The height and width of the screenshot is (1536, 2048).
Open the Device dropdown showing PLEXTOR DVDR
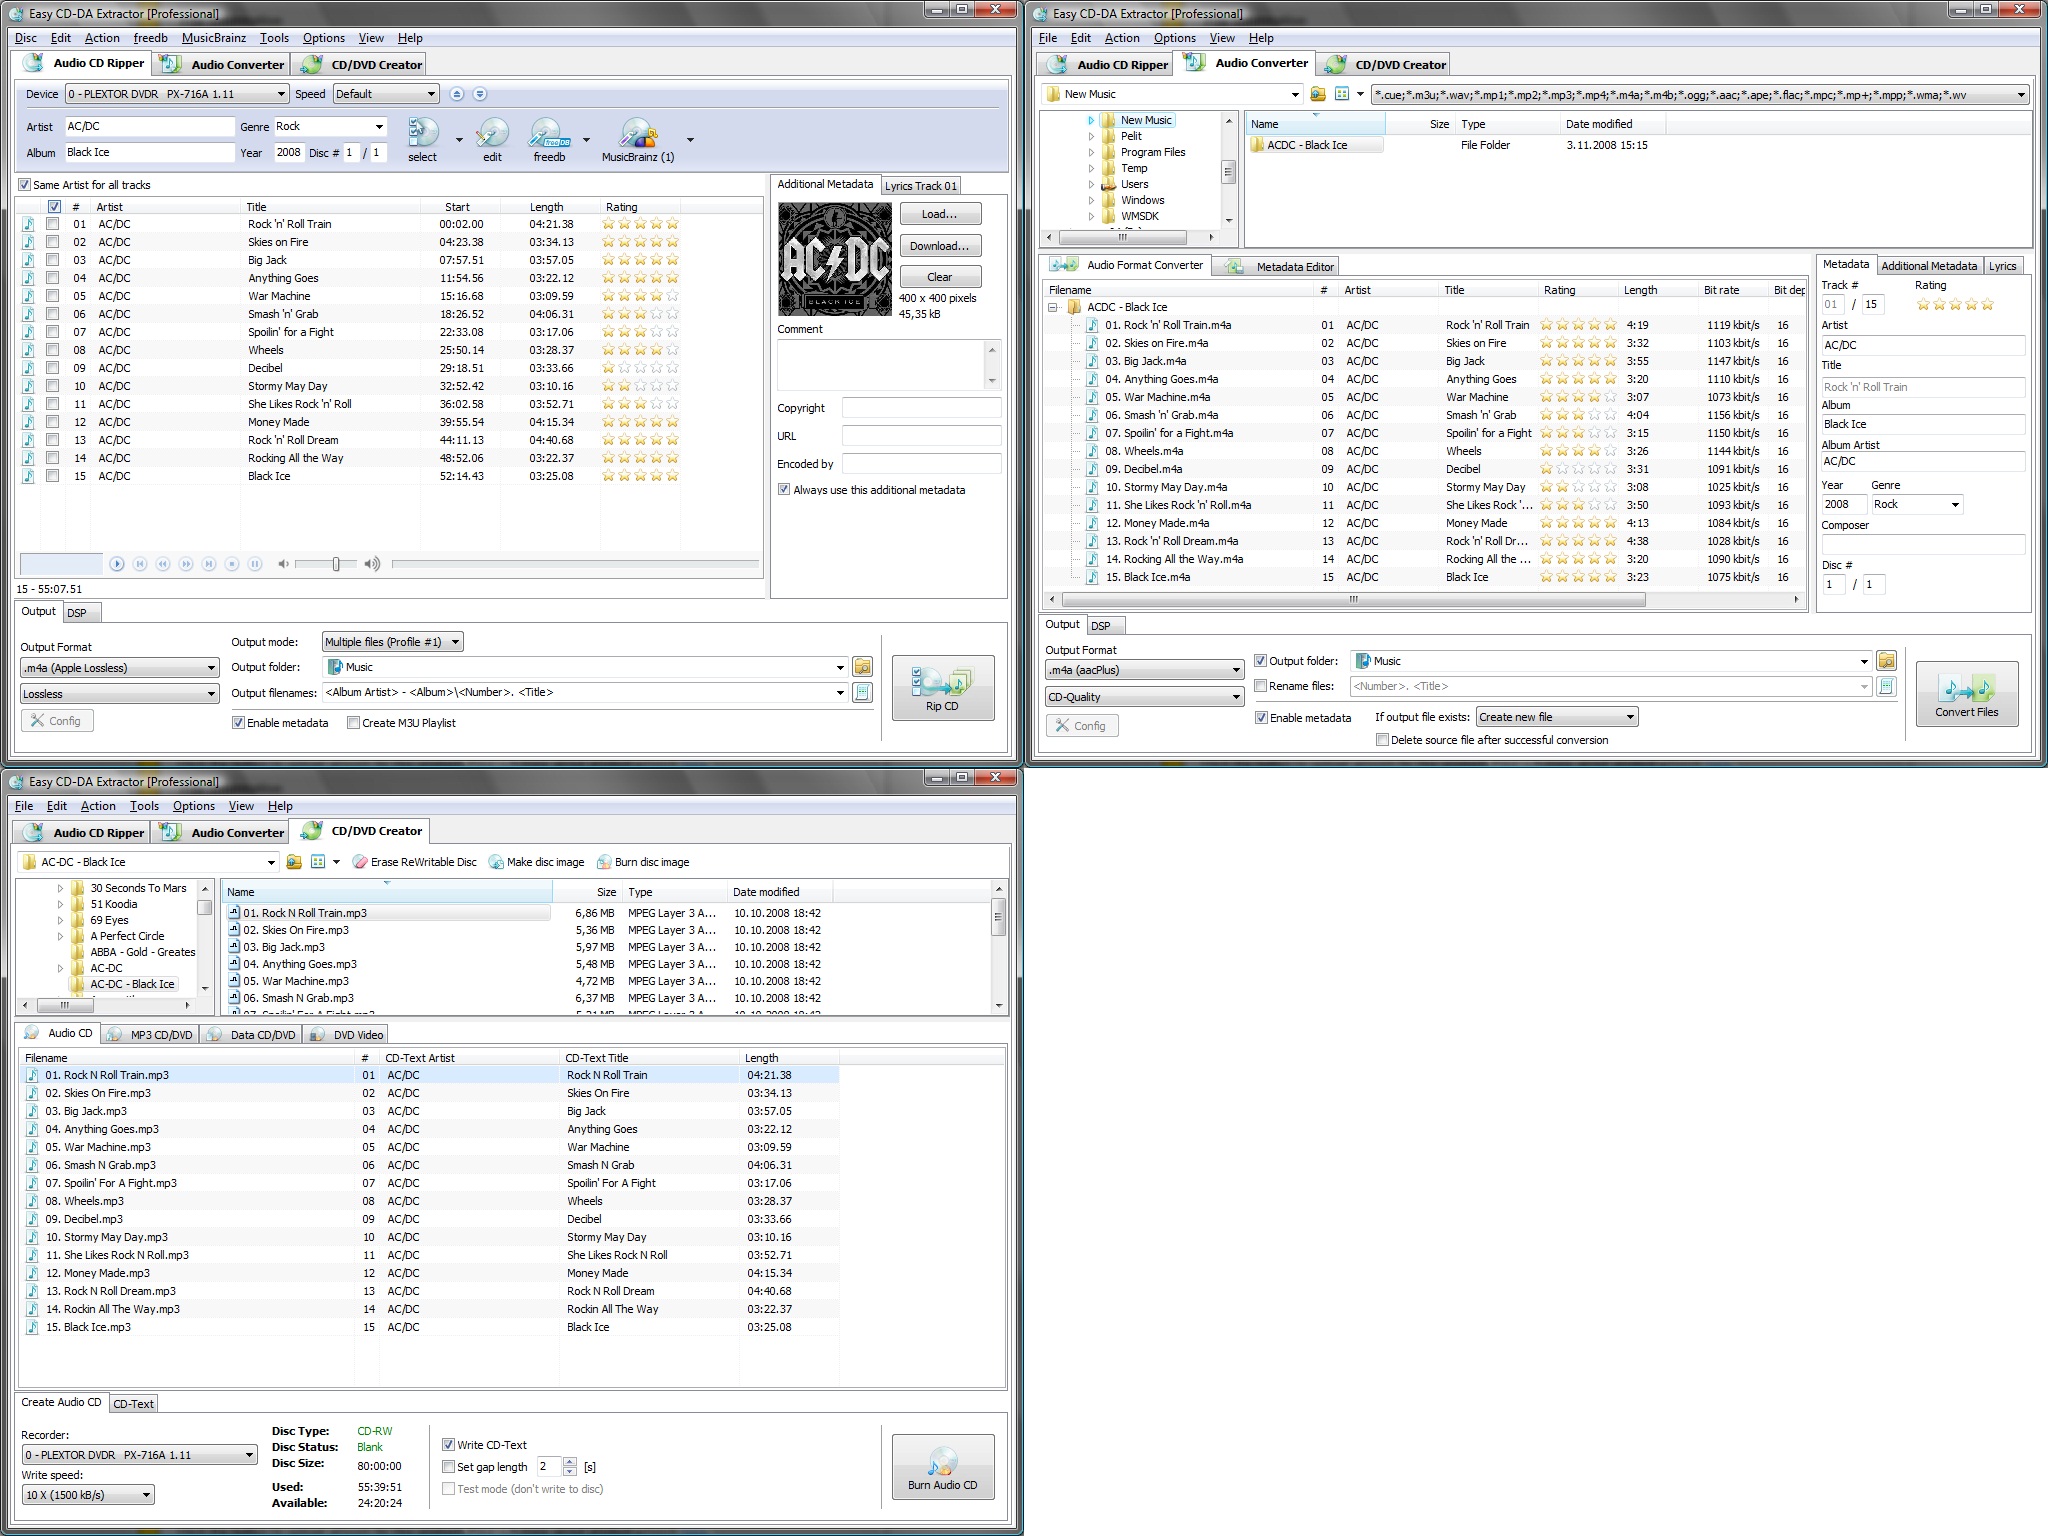coord(177,94)
